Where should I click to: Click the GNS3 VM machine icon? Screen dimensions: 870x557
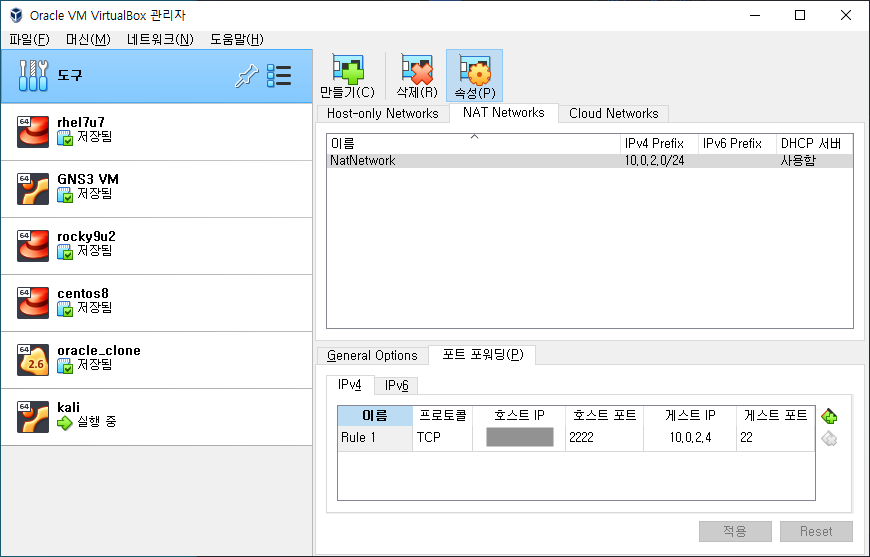click(x=33, y=189)
